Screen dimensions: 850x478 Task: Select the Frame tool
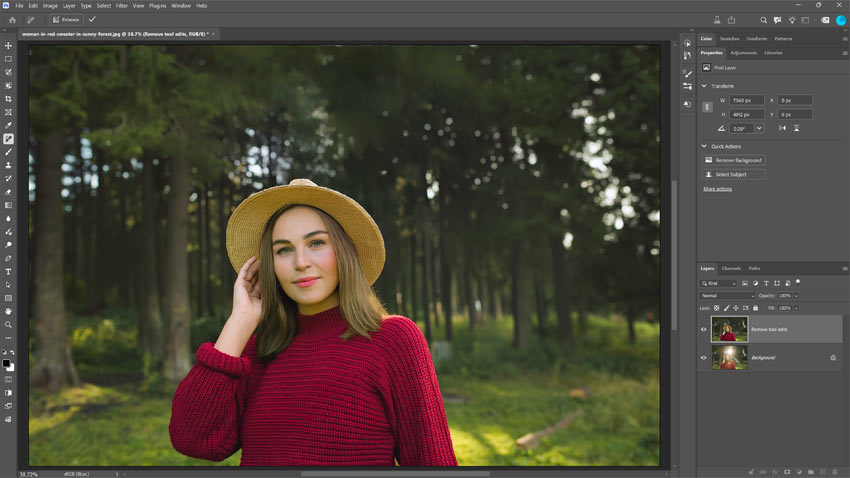8,112
